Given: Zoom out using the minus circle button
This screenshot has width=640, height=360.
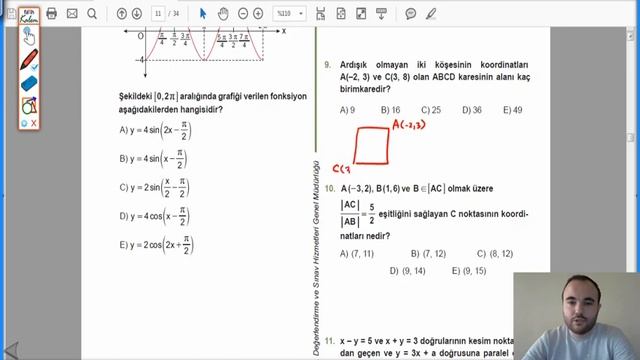Looking at the screenshot, I should [x=243, y=13].
